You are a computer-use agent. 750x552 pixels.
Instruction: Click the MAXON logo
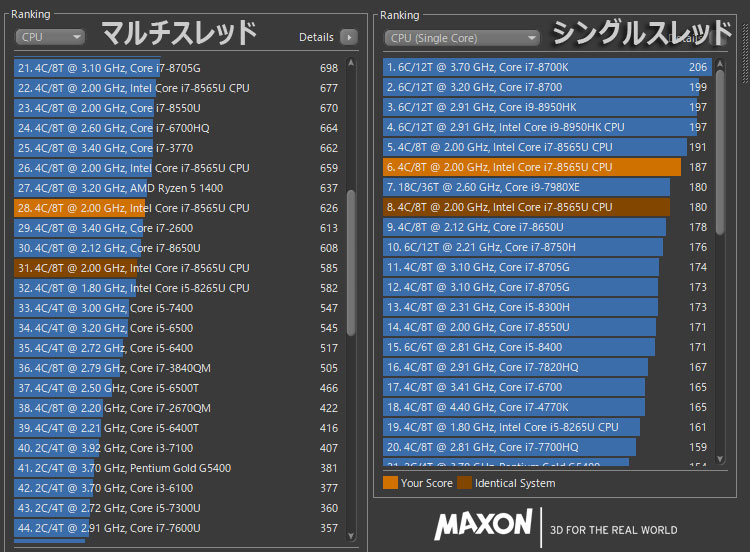(x=484, y=524)
